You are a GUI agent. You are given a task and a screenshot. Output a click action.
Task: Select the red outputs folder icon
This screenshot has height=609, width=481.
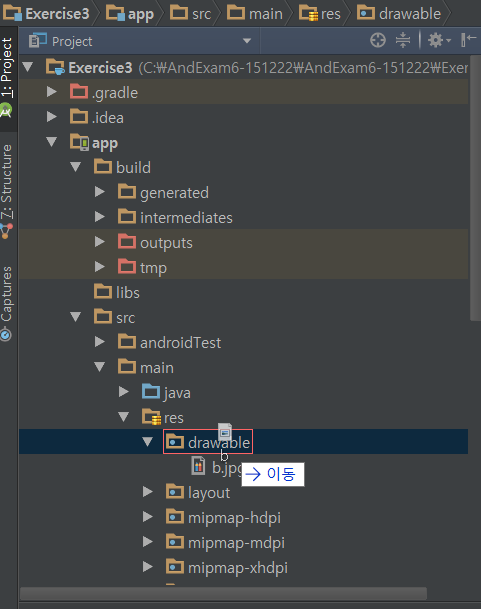[x=127, y=241]
